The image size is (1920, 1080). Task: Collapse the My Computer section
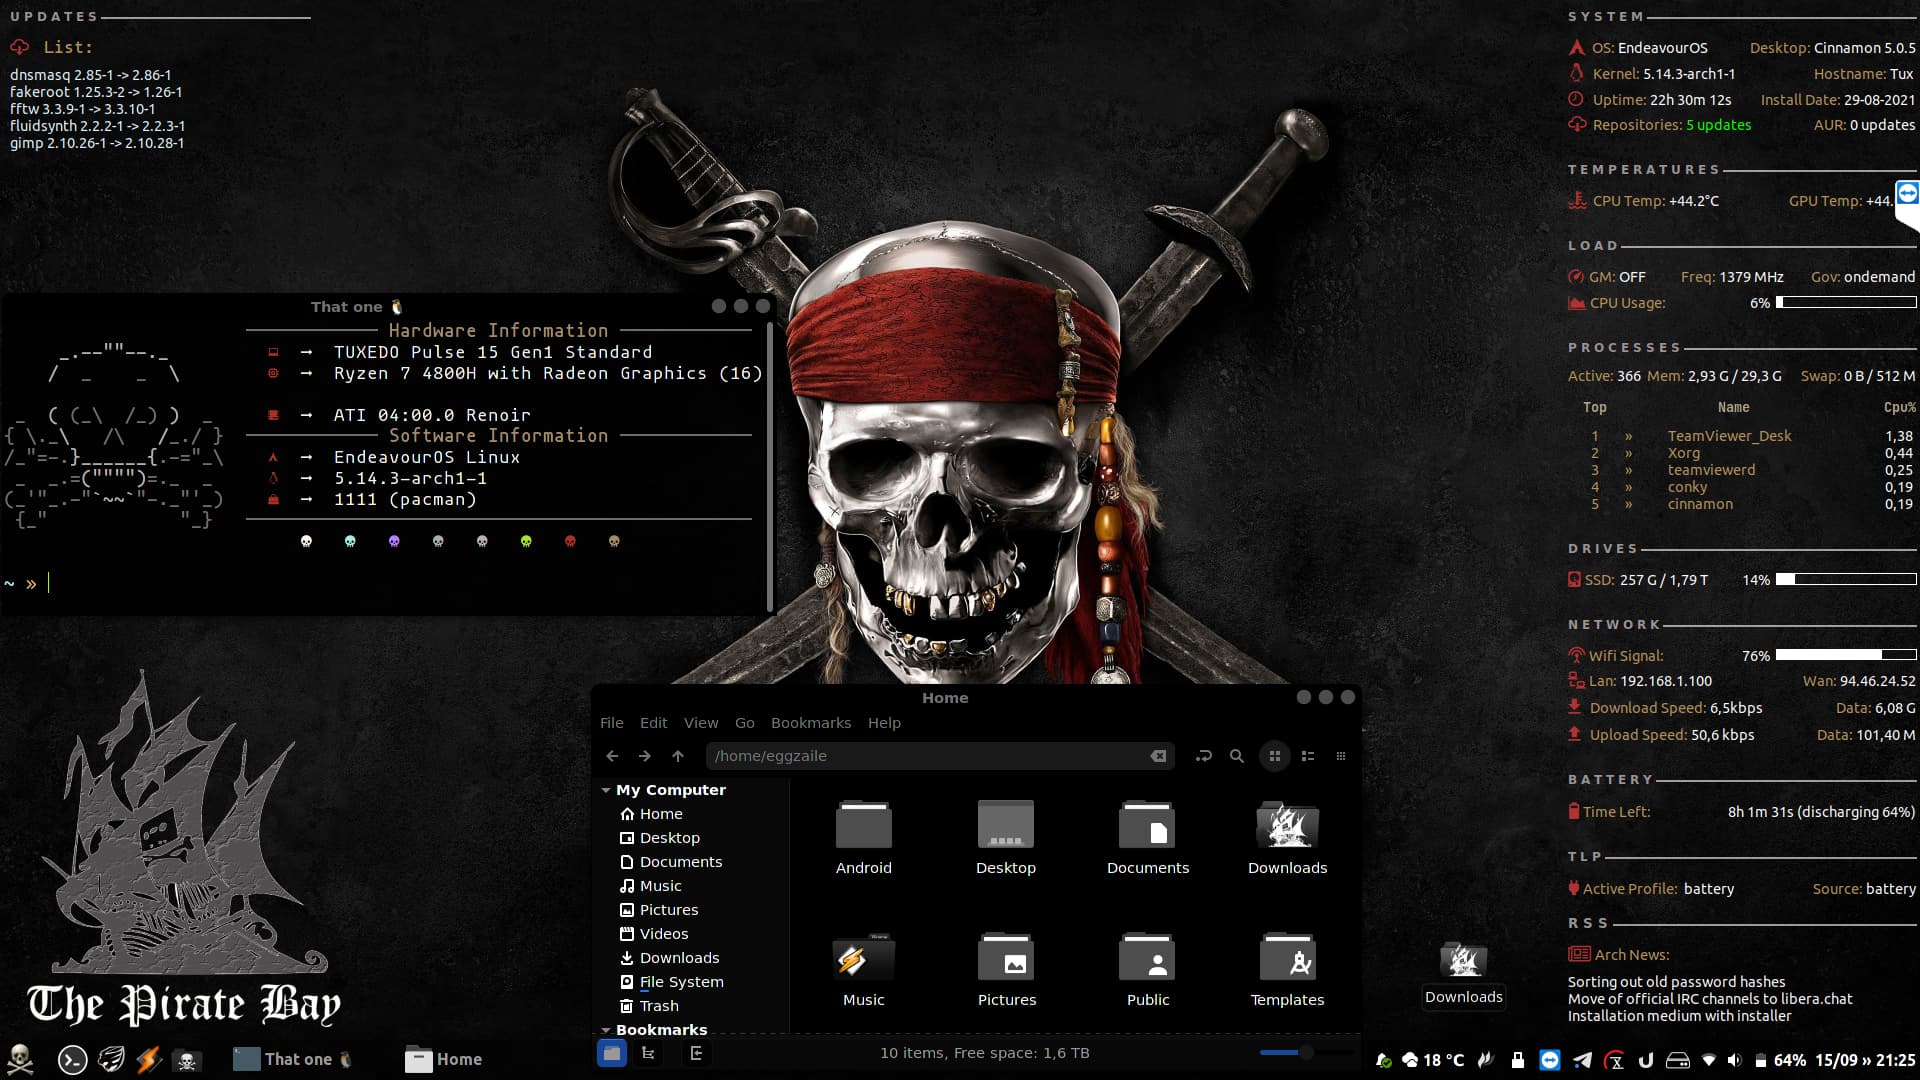pyautogui.click(x=606, y=790)
